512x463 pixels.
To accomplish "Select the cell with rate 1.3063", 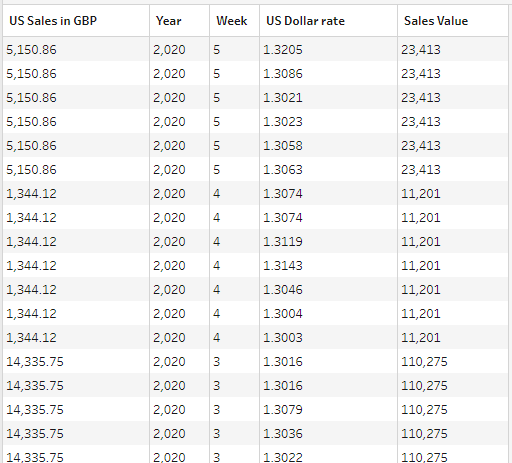I will 328,169.
